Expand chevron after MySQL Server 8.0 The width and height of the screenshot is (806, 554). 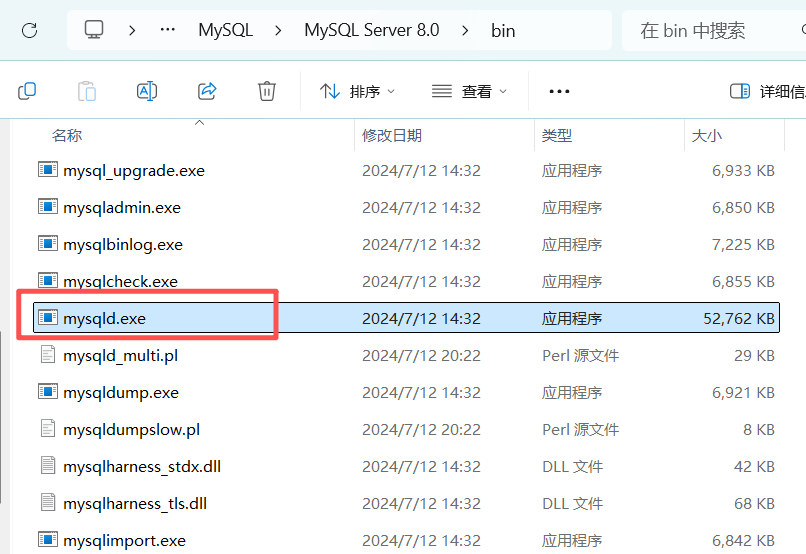tap(465, 30)
